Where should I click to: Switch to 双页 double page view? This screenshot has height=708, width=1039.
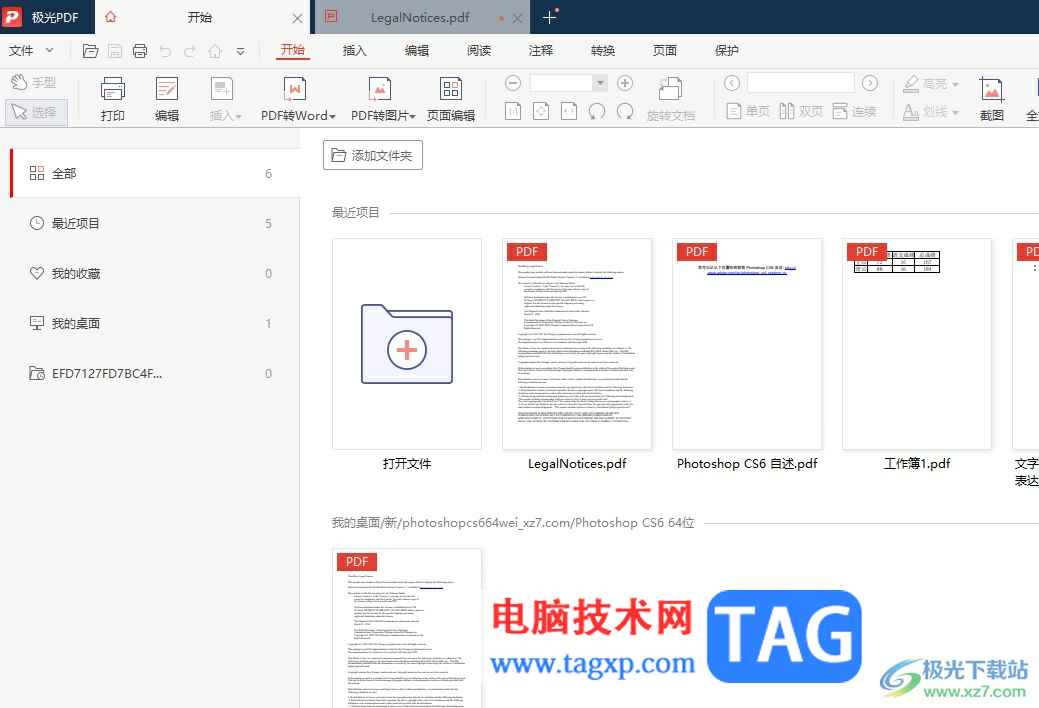[801, 111]
